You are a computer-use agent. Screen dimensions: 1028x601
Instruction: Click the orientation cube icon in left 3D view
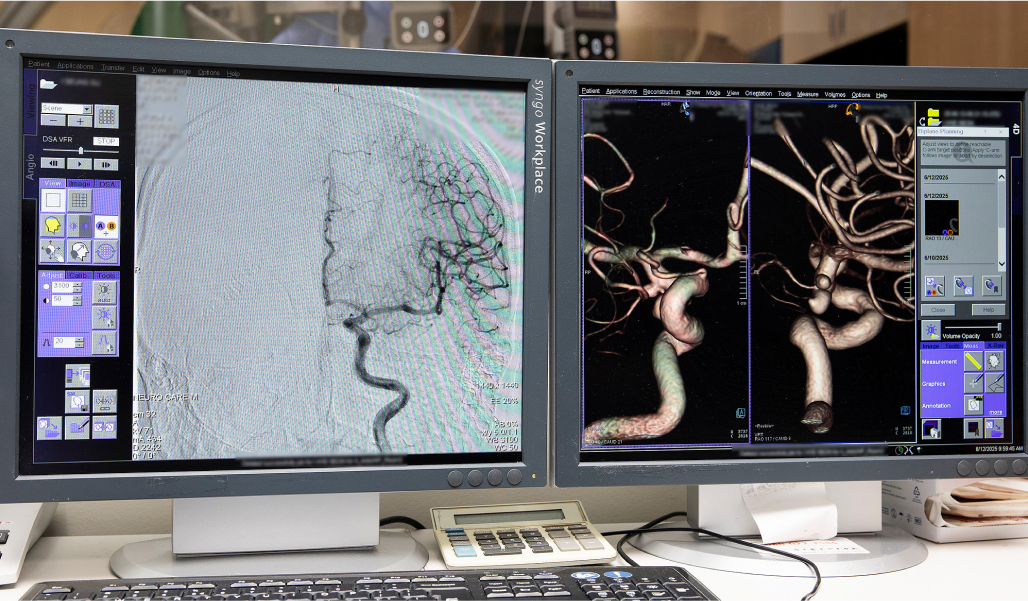click(741, 412)
